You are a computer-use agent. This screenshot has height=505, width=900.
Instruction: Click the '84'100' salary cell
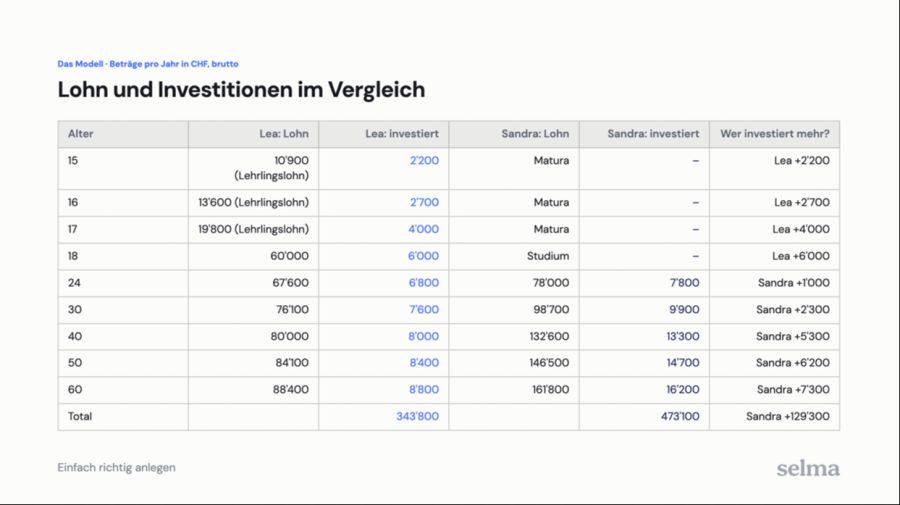click(x=253, y=363)
